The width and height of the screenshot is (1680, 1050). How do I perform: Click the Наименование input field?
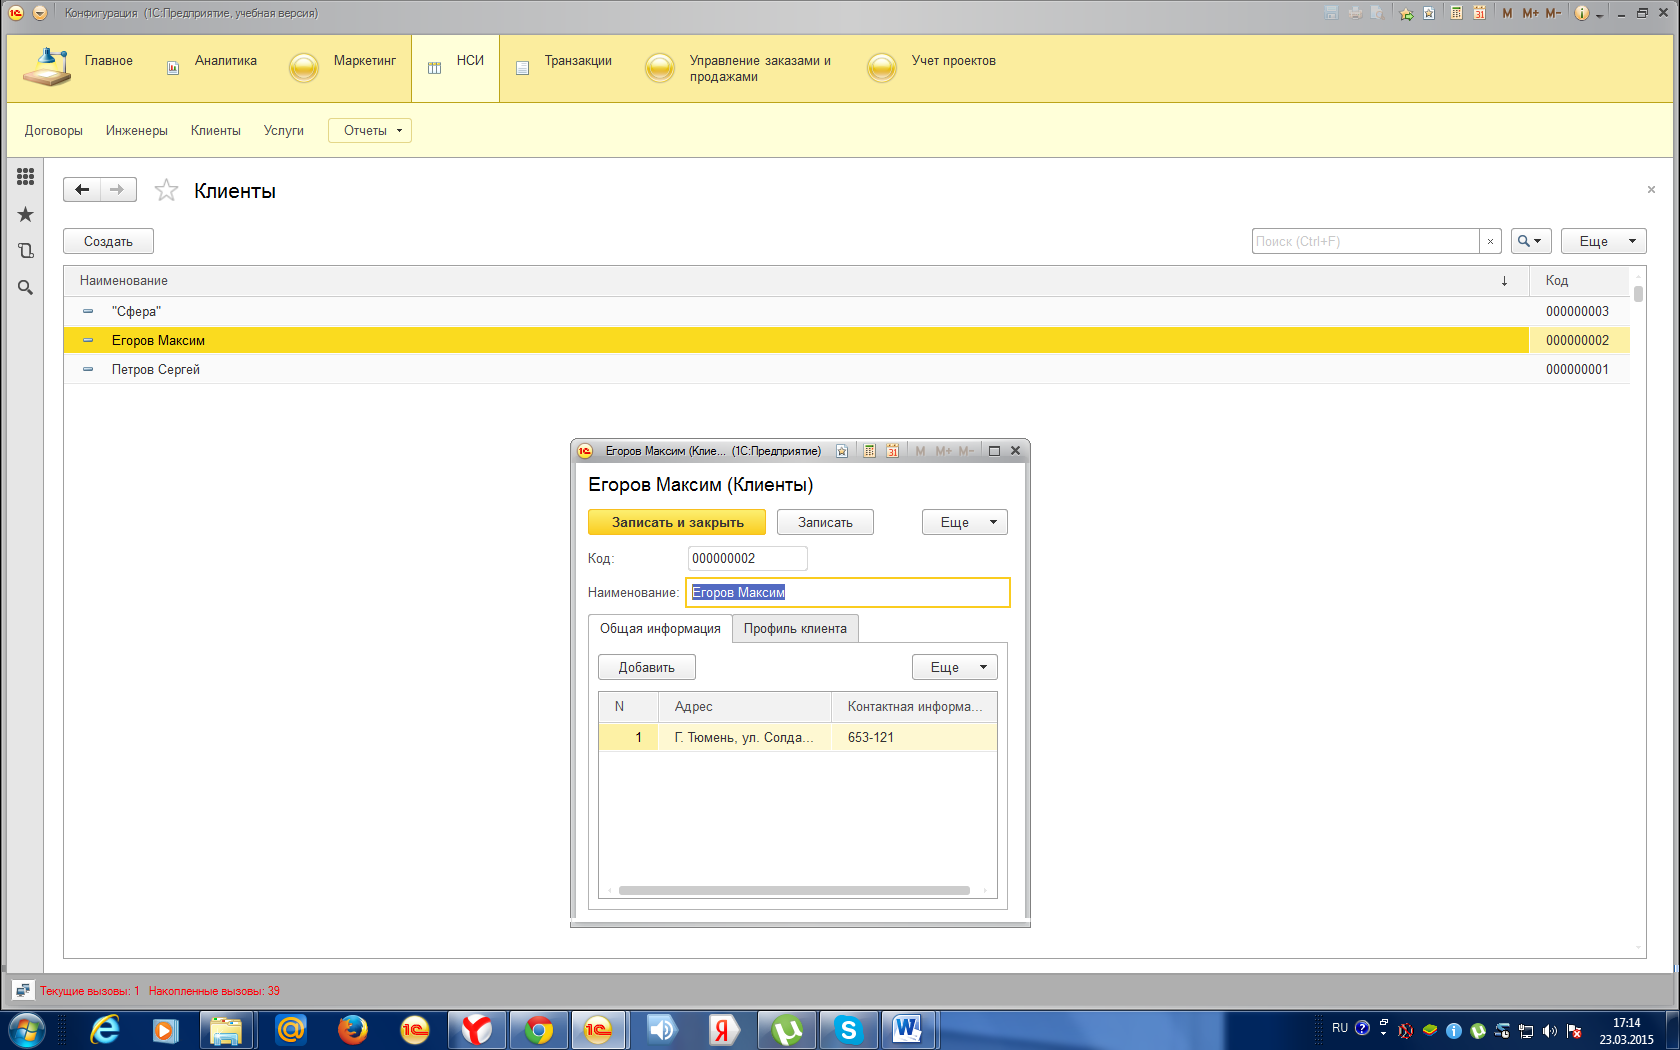pyautogui.click(x=848, y=592)
